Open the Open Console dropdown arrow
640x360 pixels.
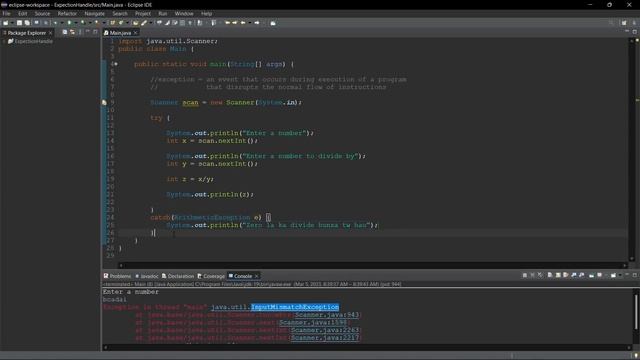(620, 276)
